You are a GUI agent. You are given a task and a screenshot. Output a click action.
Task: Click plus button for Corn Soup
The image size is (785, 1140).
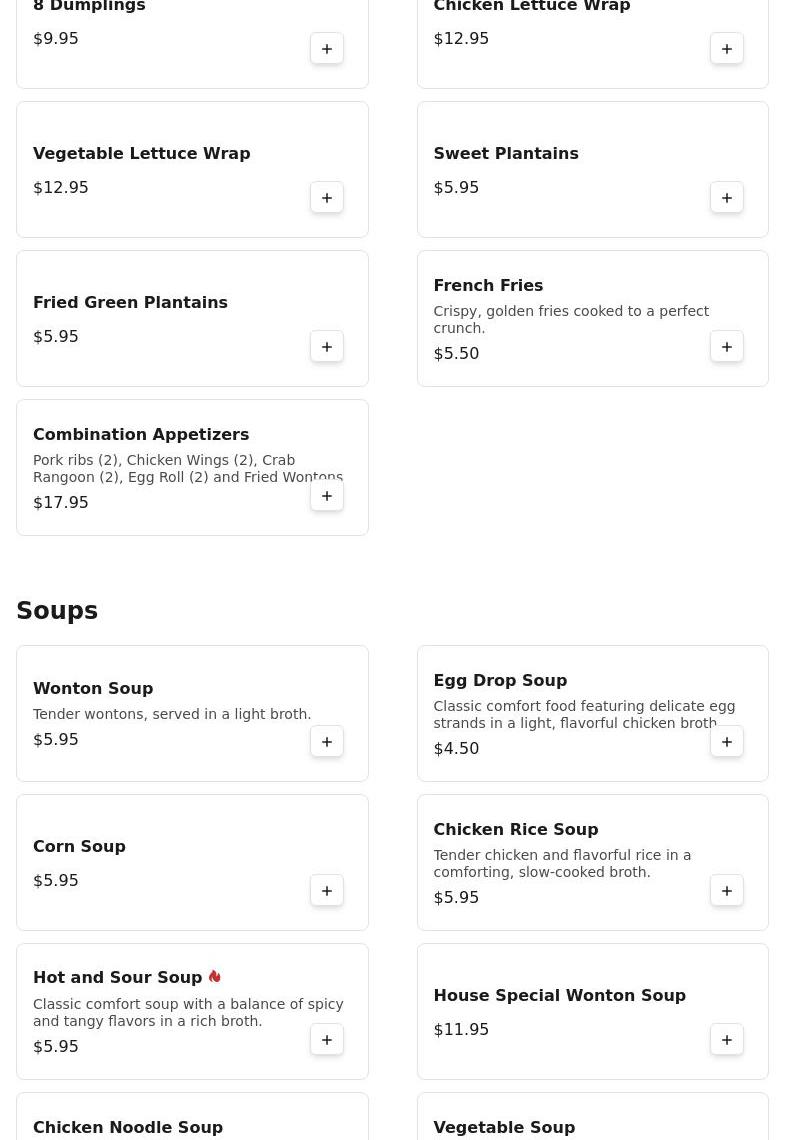(x=327, y=891)
